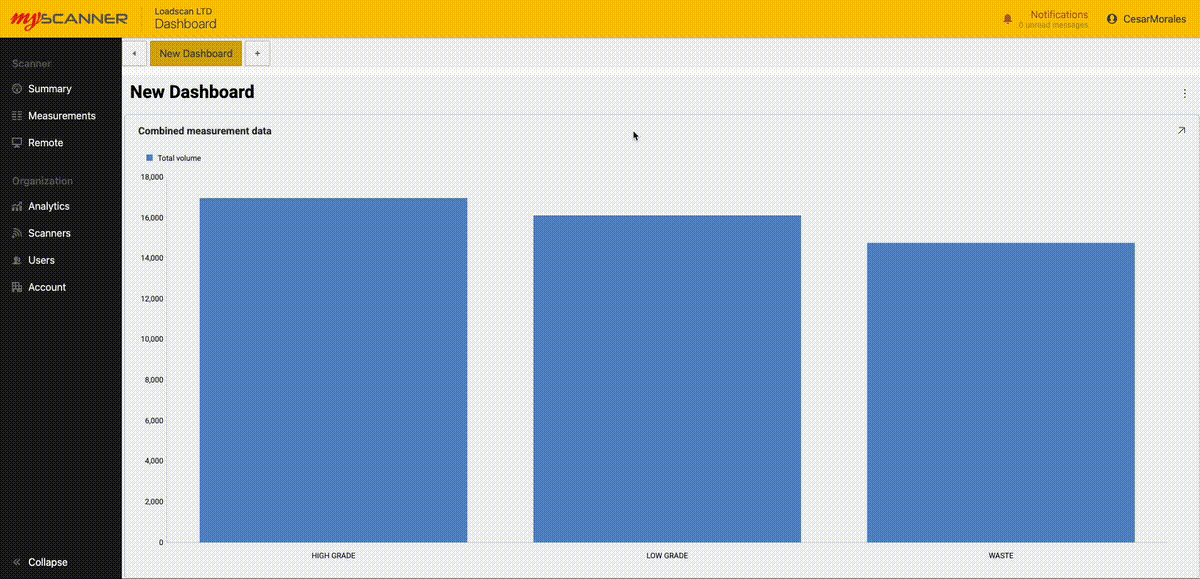Open Notifications panel text
This screenshot has width=1200, height=579.
(x=1059, y=14)
